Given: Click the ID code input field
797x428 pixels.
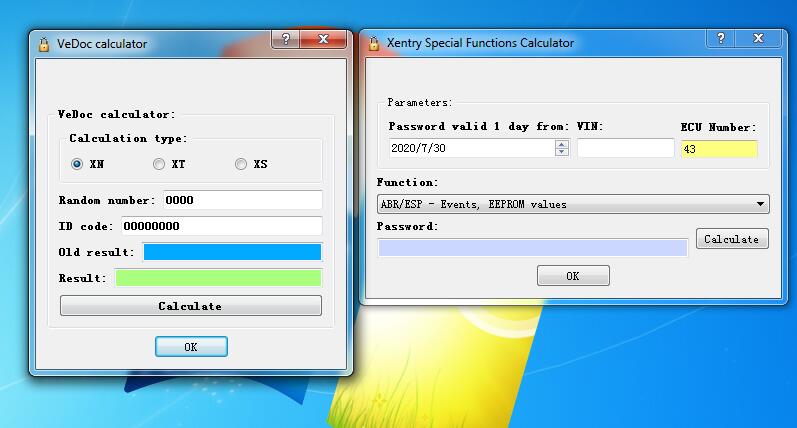Looking at the screenshot, I should click(x=222, y=226).
